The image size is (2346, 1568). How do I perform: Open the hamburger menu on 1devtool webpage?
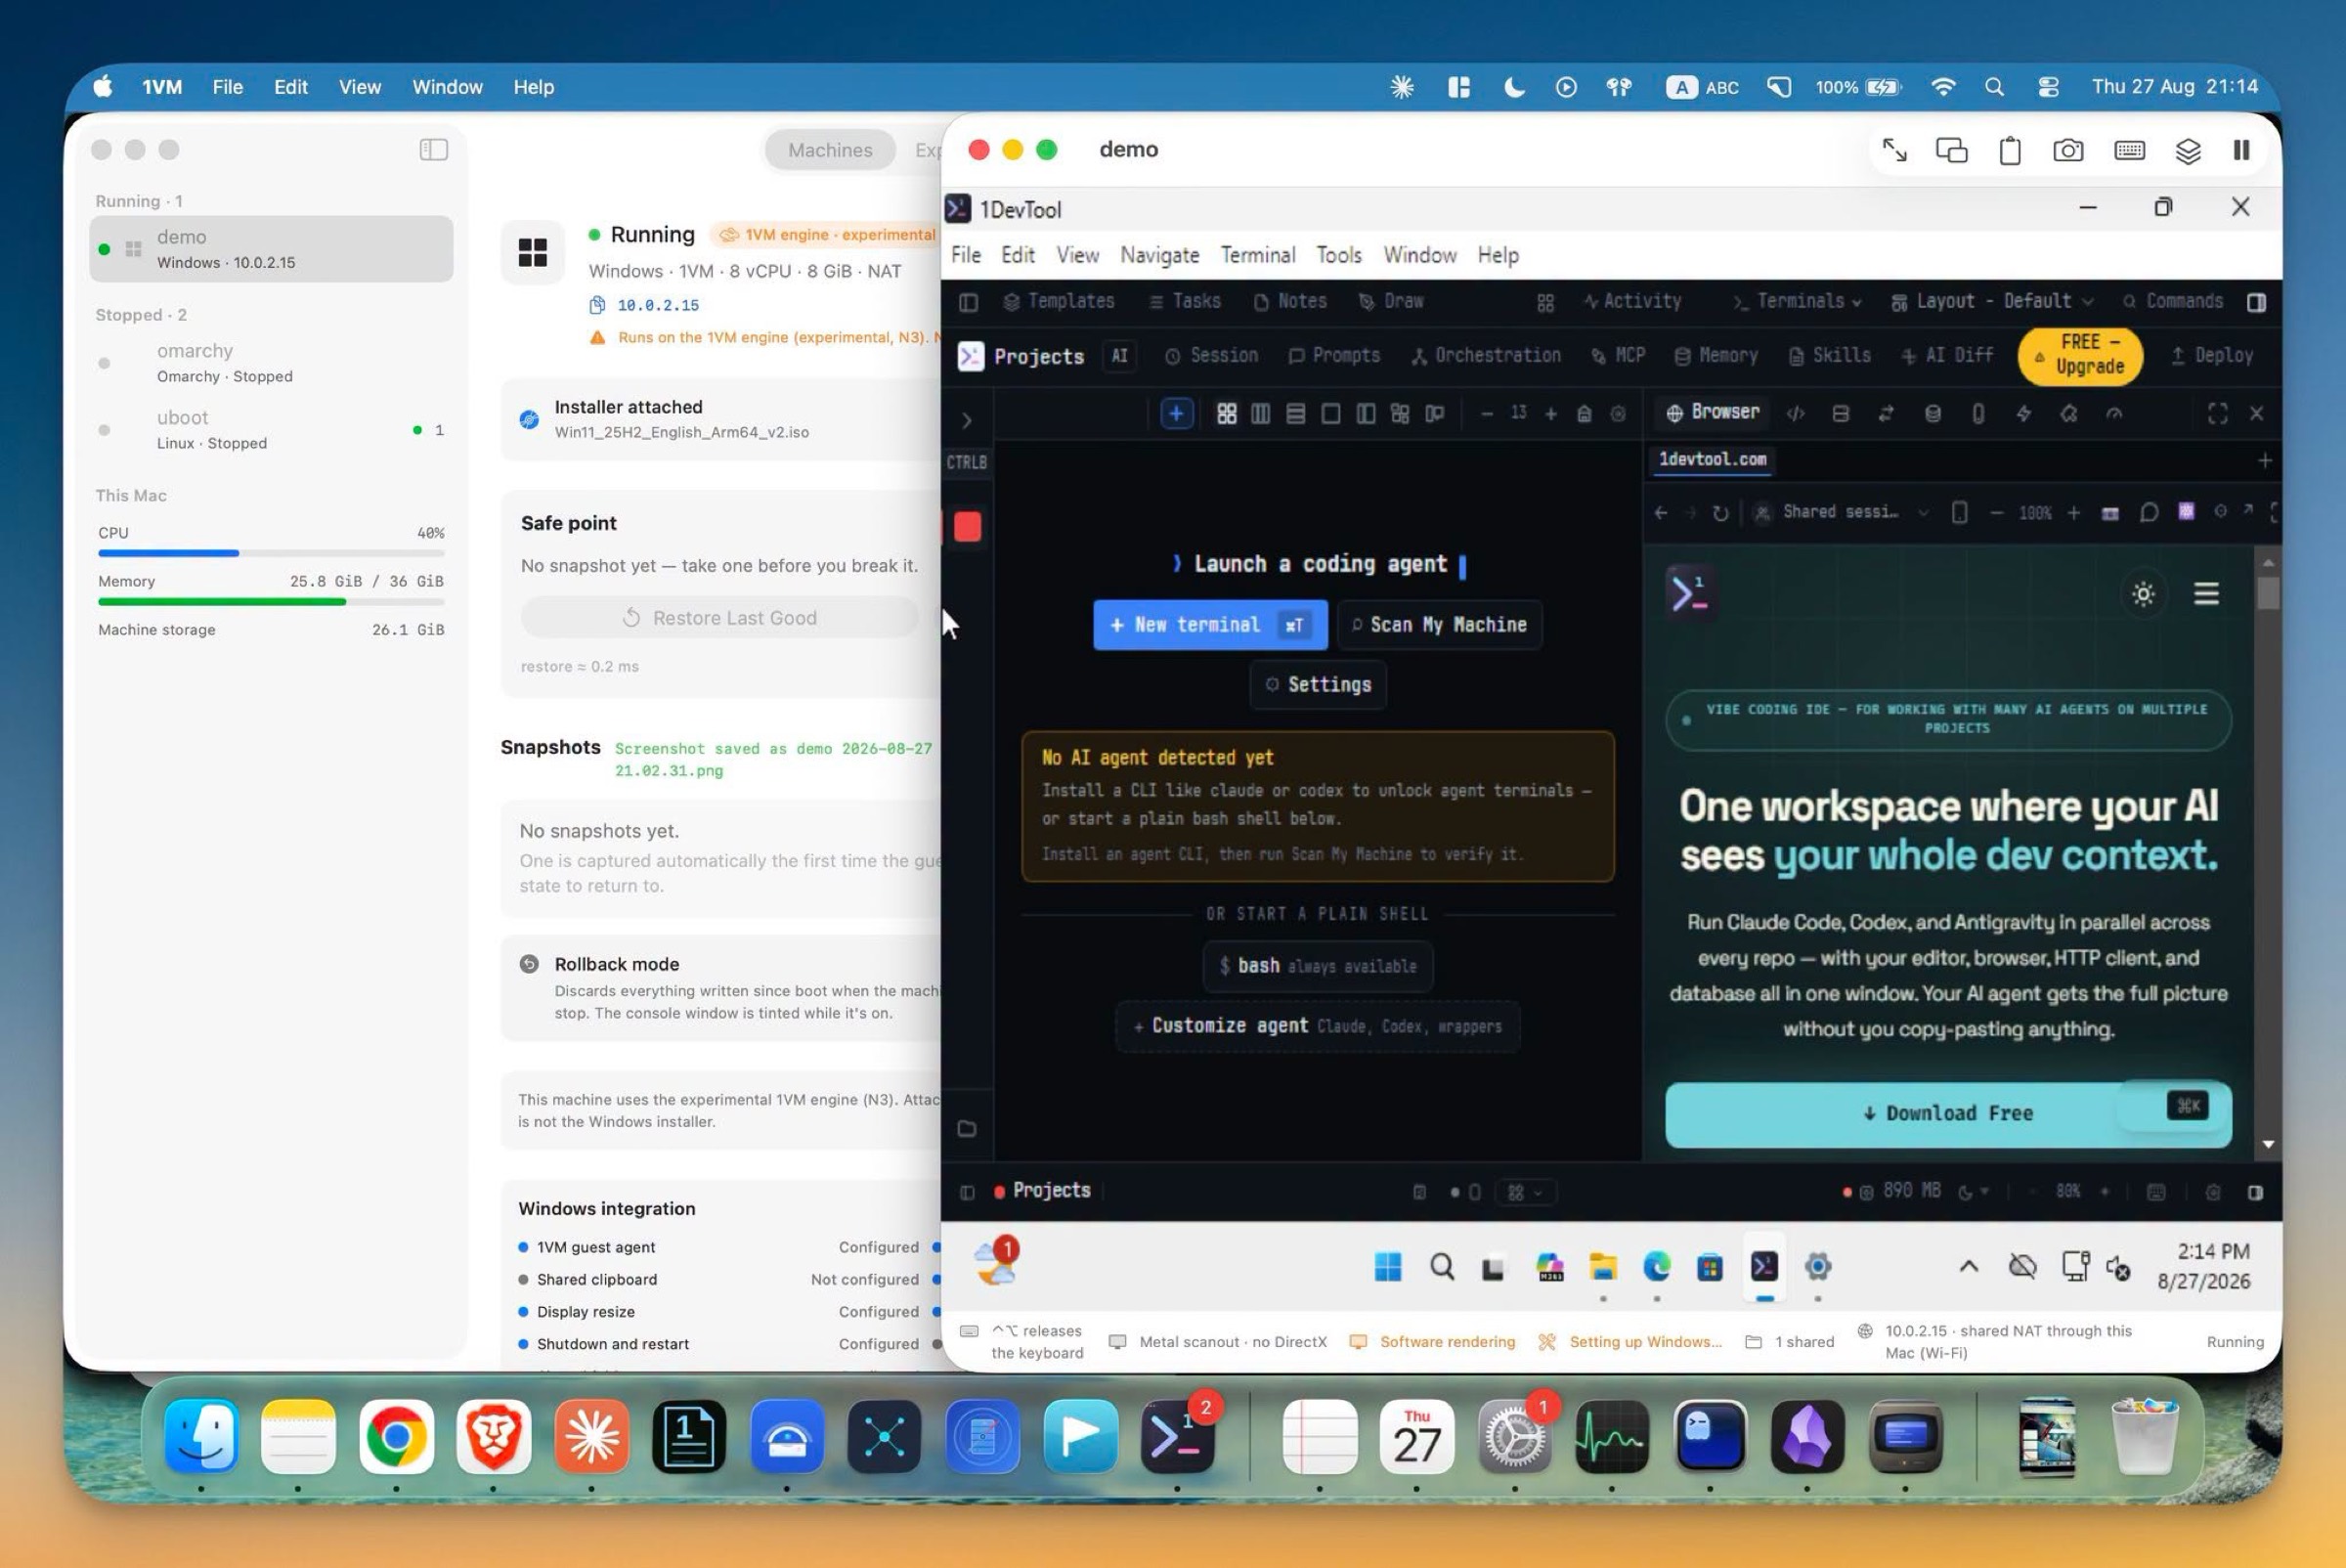(x=2206, y=594)
